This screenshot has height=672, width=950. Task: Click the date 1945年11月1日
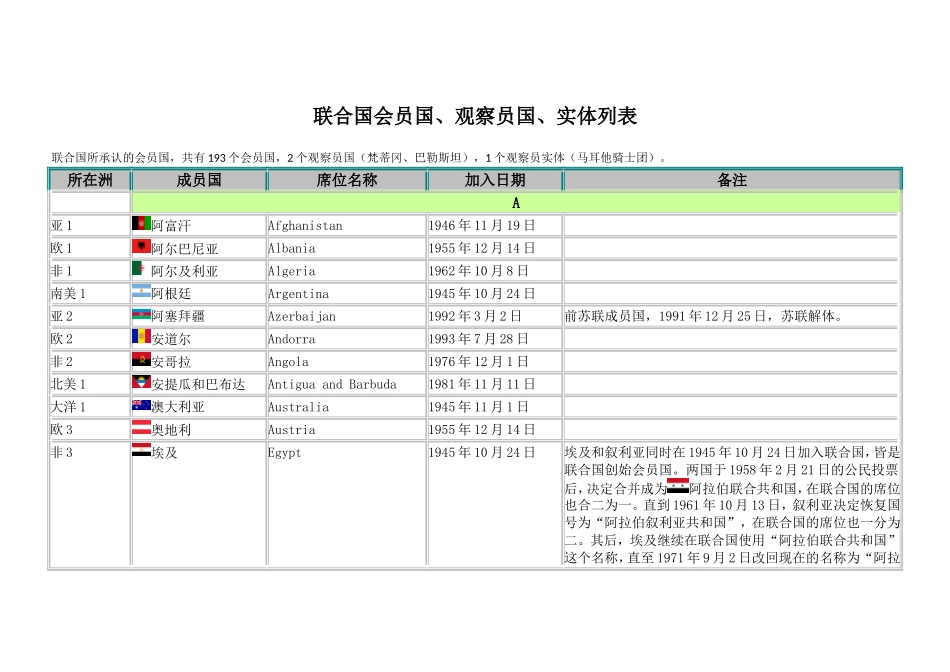point(478,407)
